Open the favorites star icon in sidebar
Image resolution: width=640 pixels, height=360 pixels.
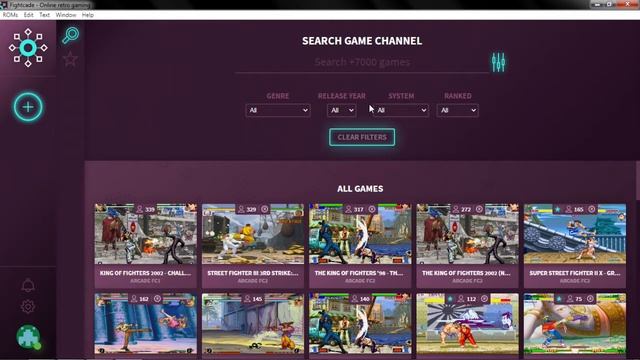[x=70, y=60]
